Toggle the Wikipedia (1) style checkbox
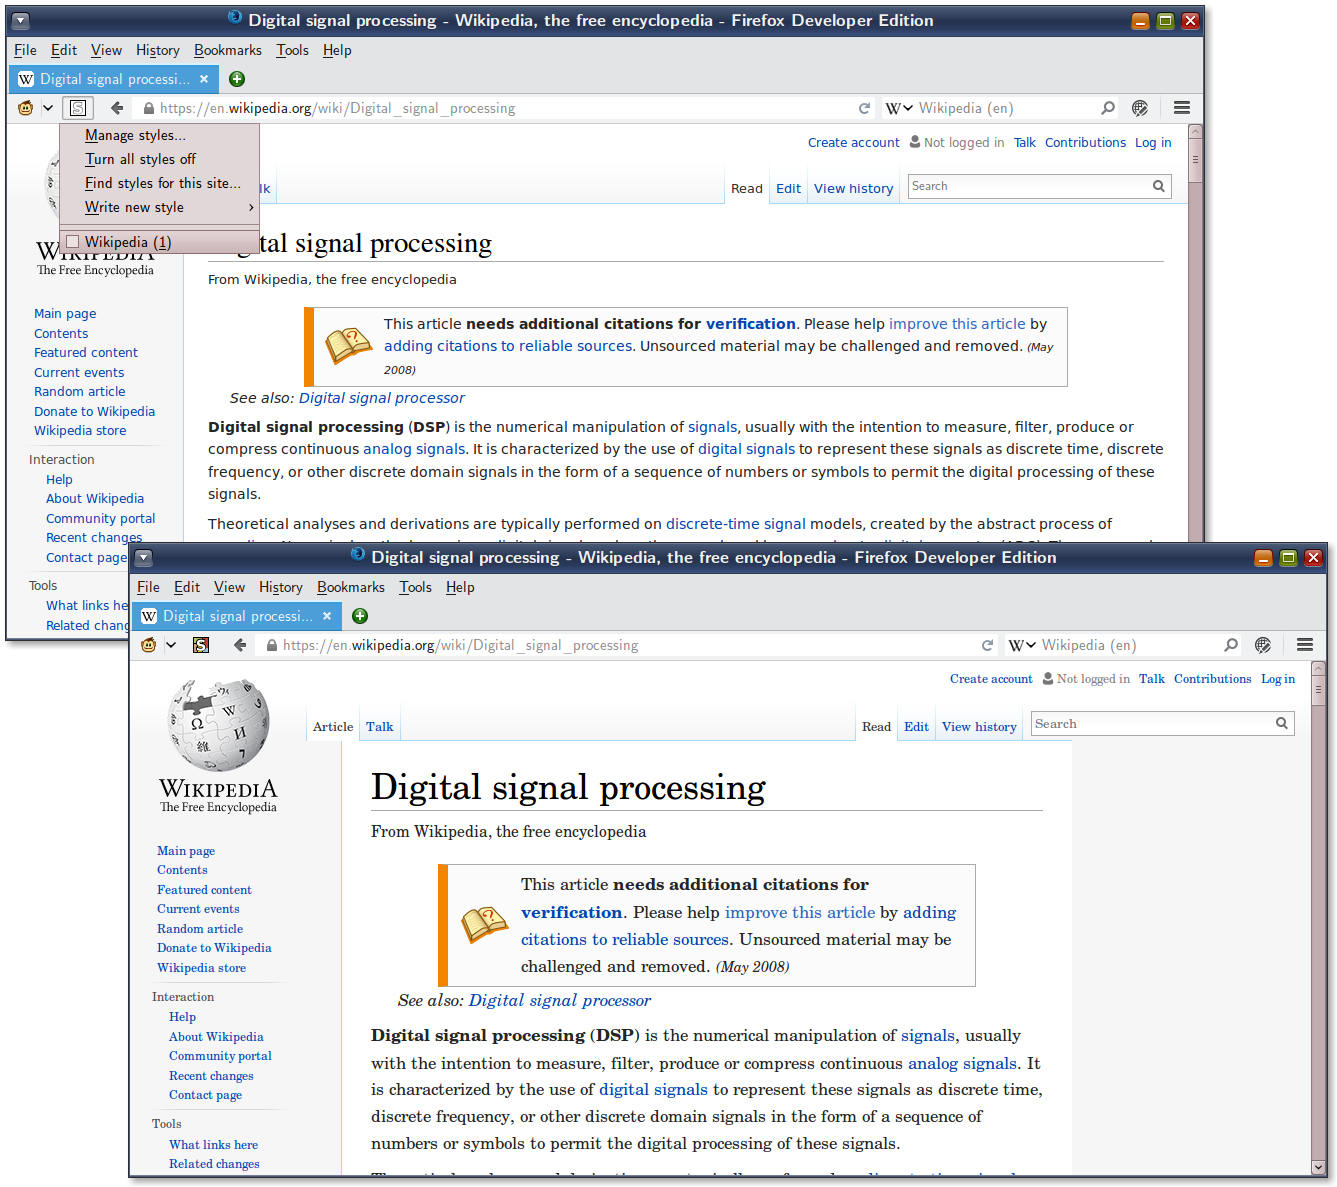This screenshot has width=1337, height=1187. point(72,242)
